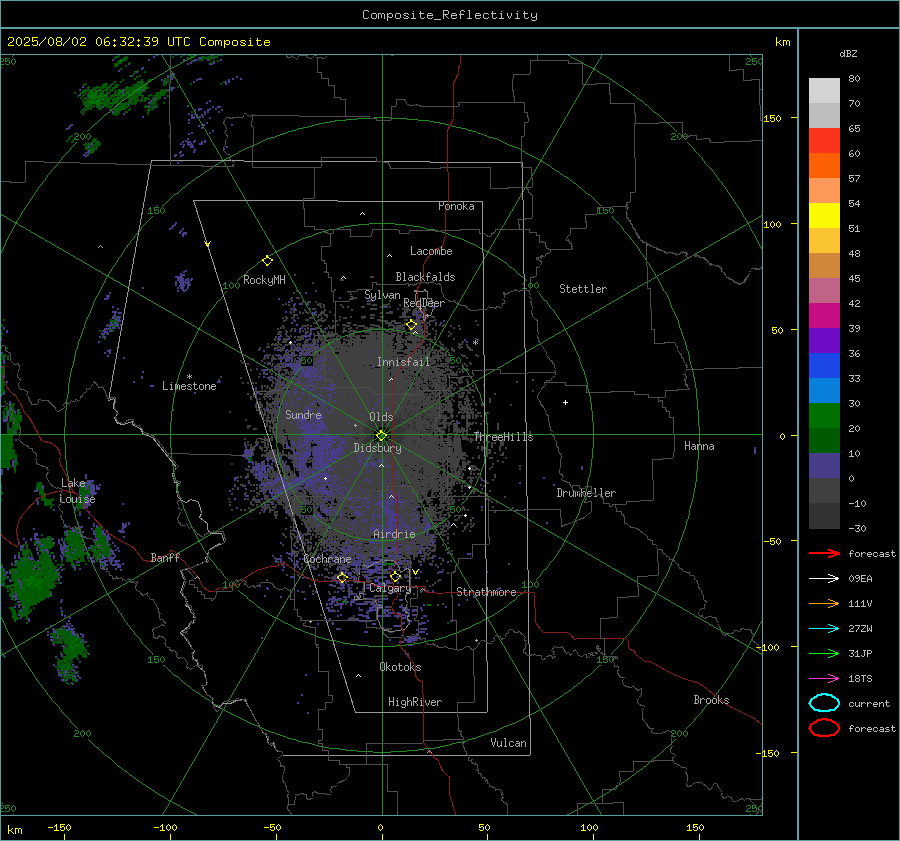
Task: Click the Strathmore city label
Action: [x=486, y=592]
